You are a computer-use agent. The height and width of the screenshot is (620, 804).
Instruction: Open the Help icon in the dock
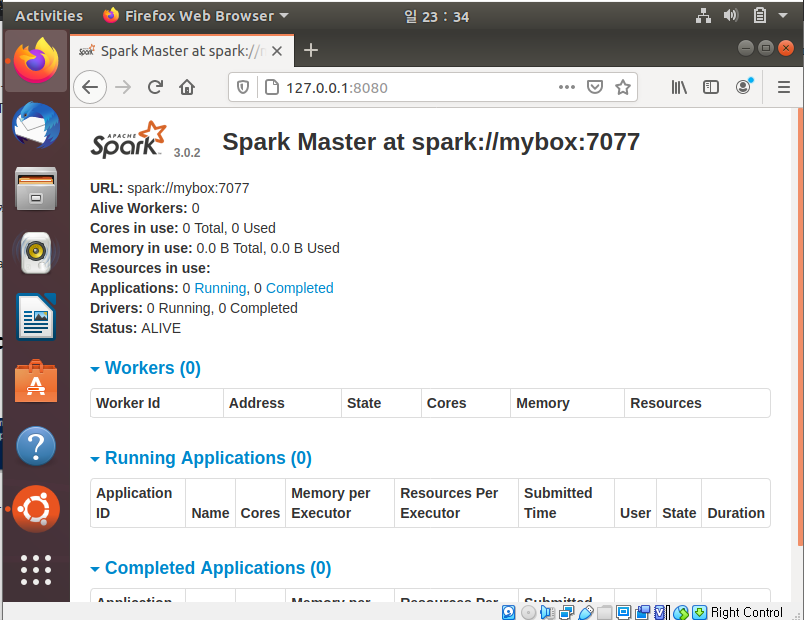click(36, 446)
